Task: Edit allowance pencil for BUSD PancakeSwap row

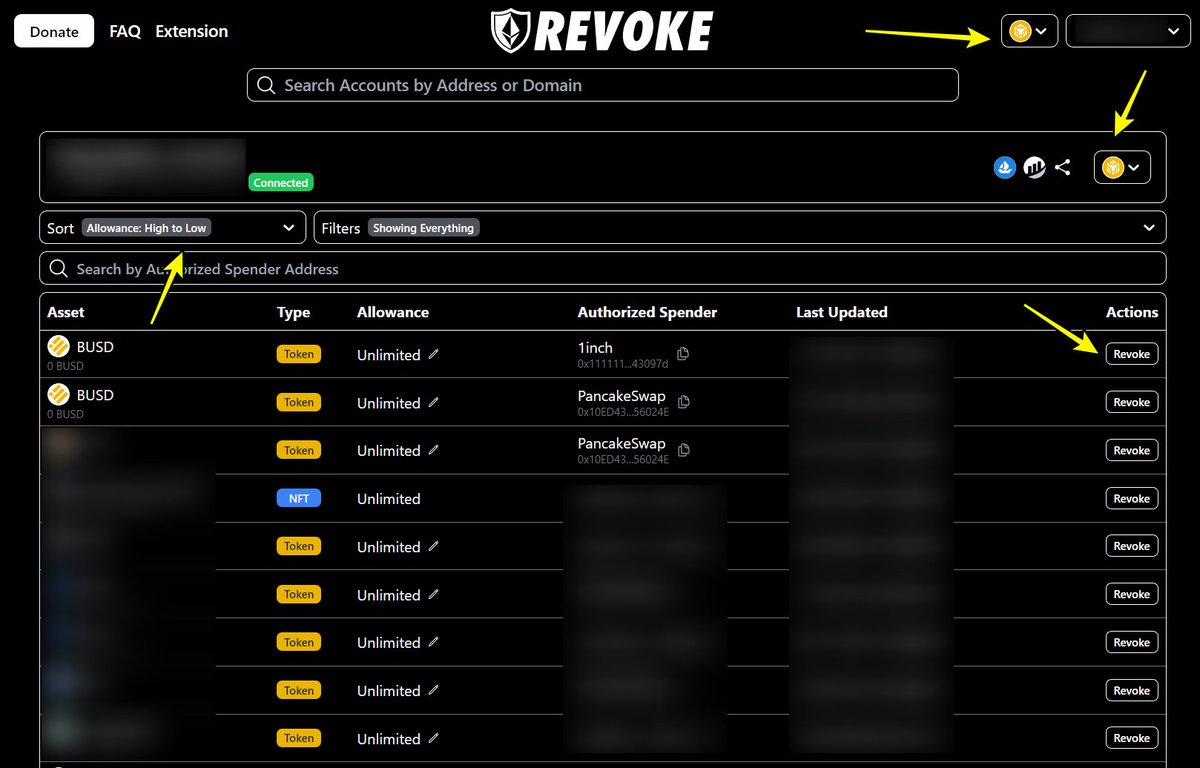Action: [433, 402]
